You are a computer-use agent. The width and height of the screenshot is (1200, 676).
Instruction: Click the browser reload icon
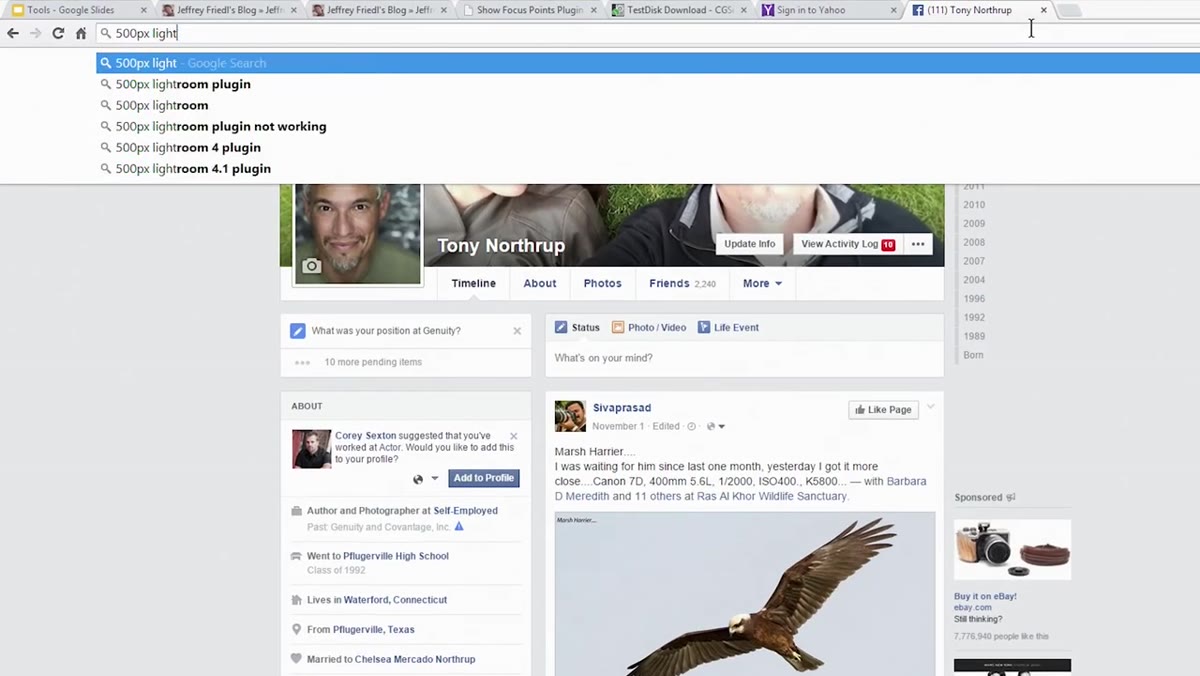click(x=58, y=33)
